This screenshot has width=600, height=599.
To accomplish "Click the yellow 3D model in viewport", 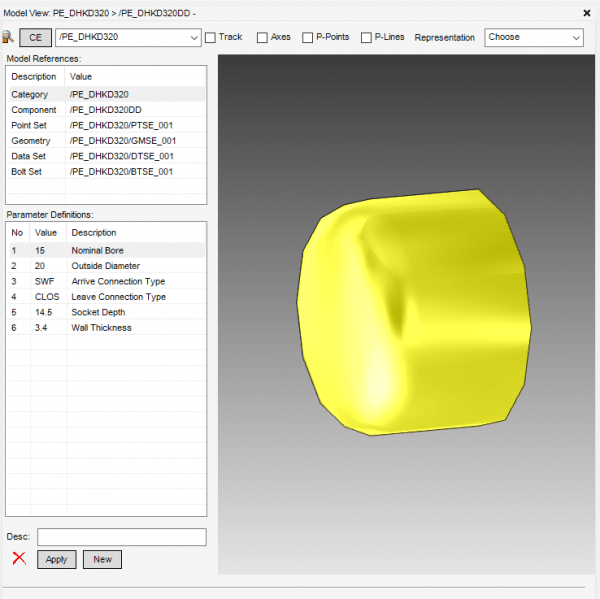I will click(410, 310).
